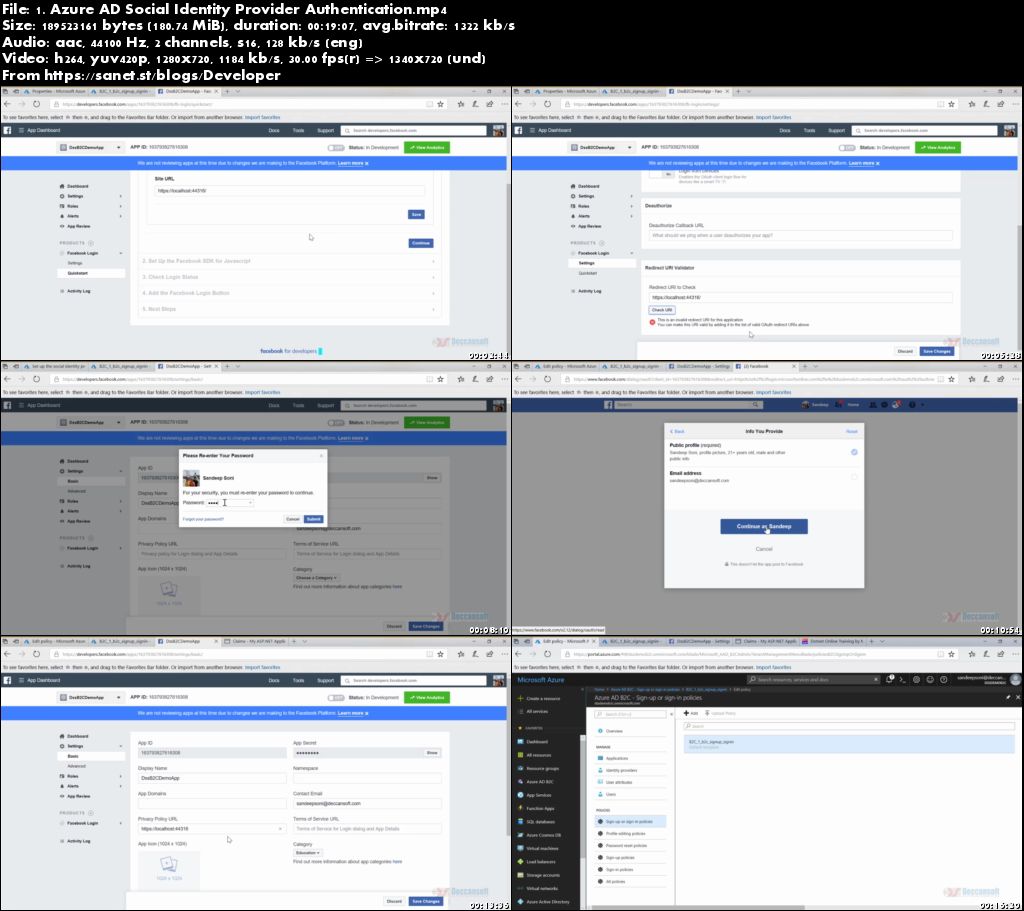
Task: Open All services in Azure sidebar
Action: click(534, 711)
